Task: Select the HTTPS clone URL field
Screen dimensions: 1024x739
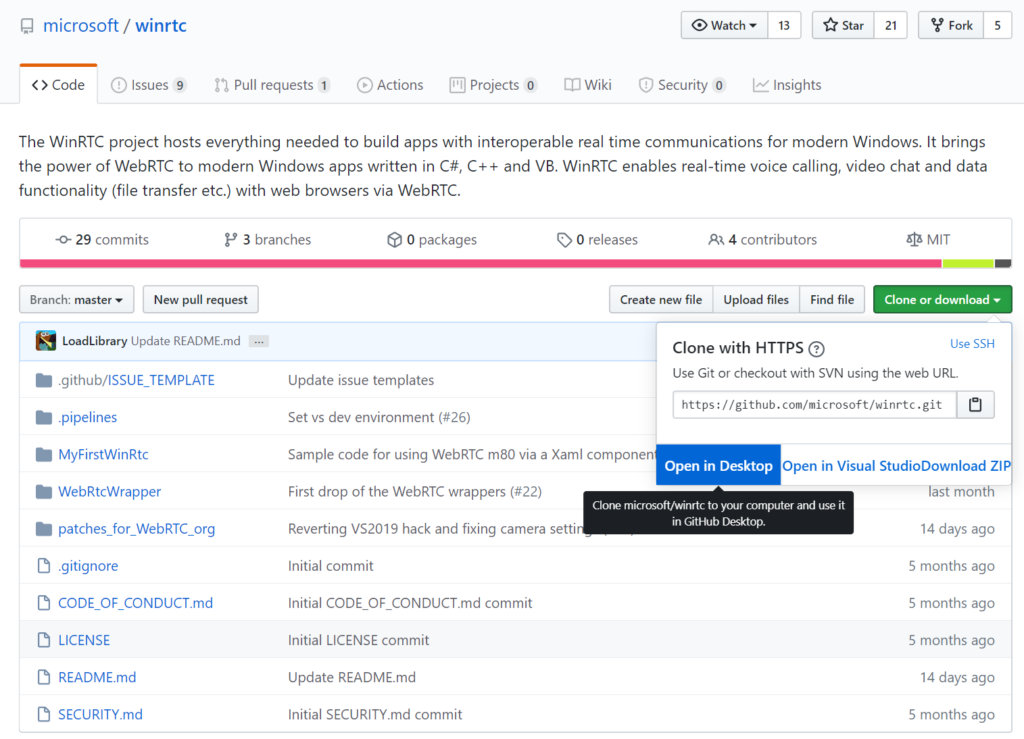Action: coord(814,405)
